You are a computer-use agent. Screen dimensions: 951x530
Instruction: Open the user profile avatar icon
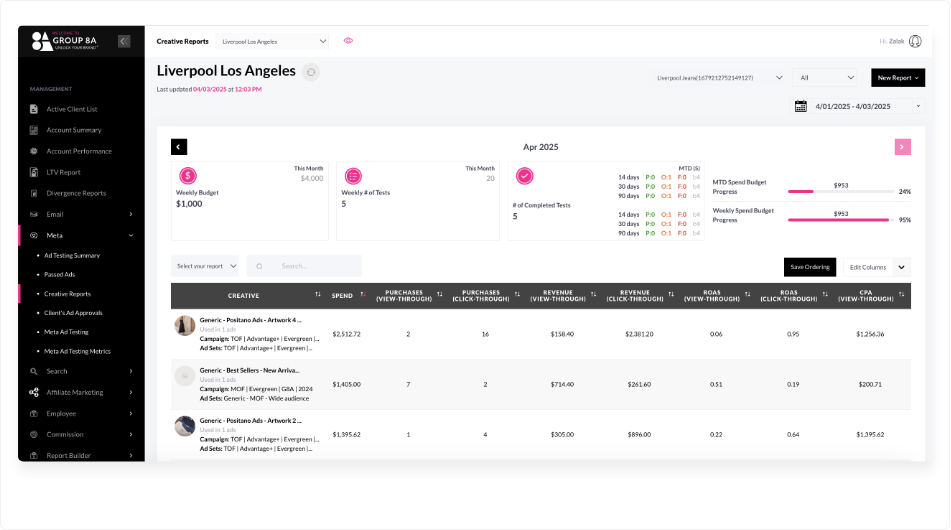coord(915,41)
